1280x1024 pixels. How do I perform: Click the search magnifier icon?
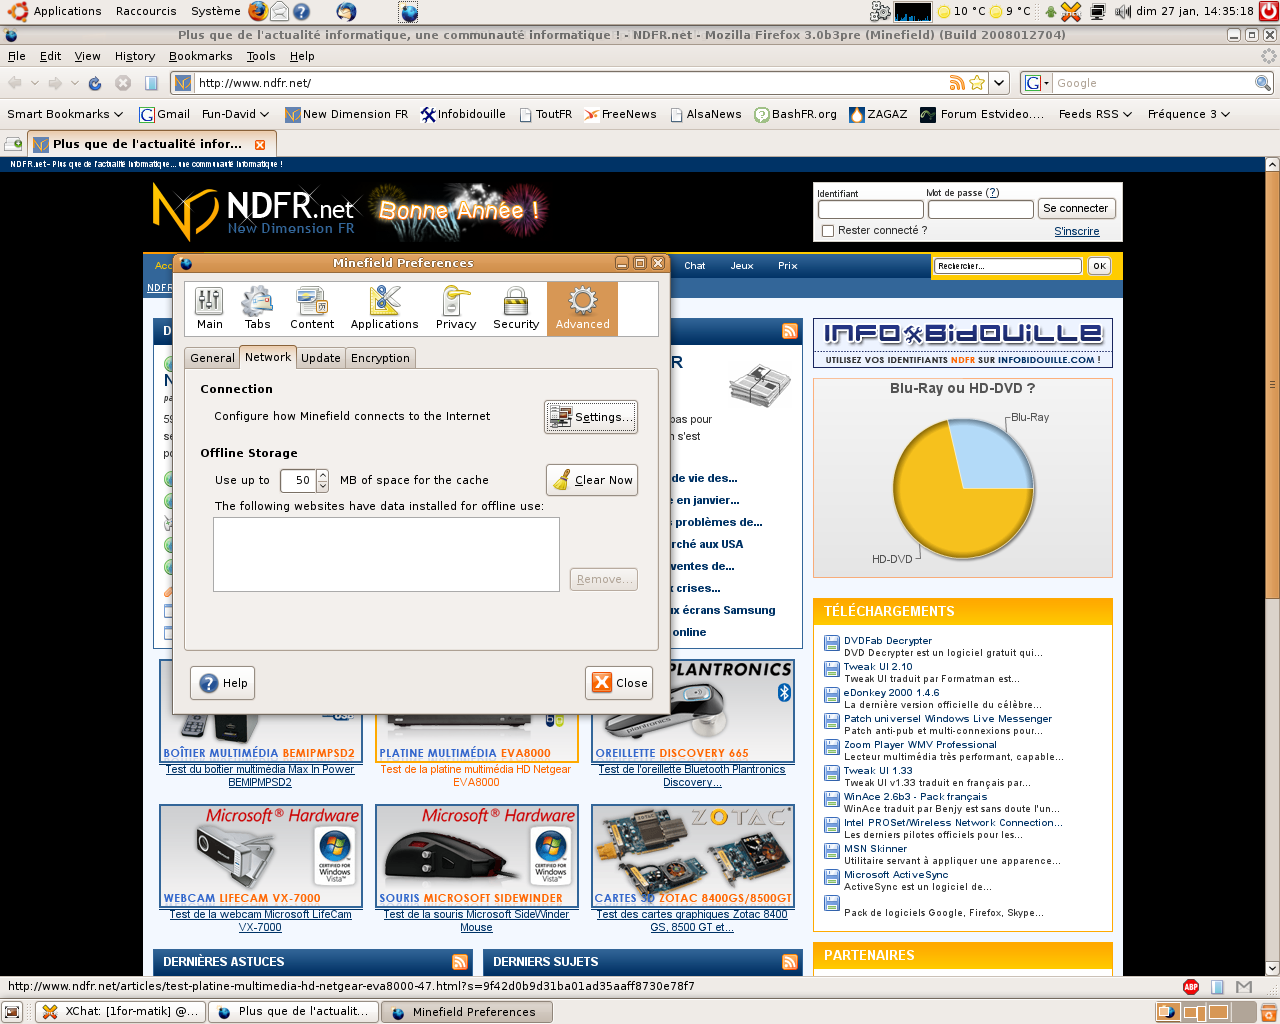(x=1262, y=83)
